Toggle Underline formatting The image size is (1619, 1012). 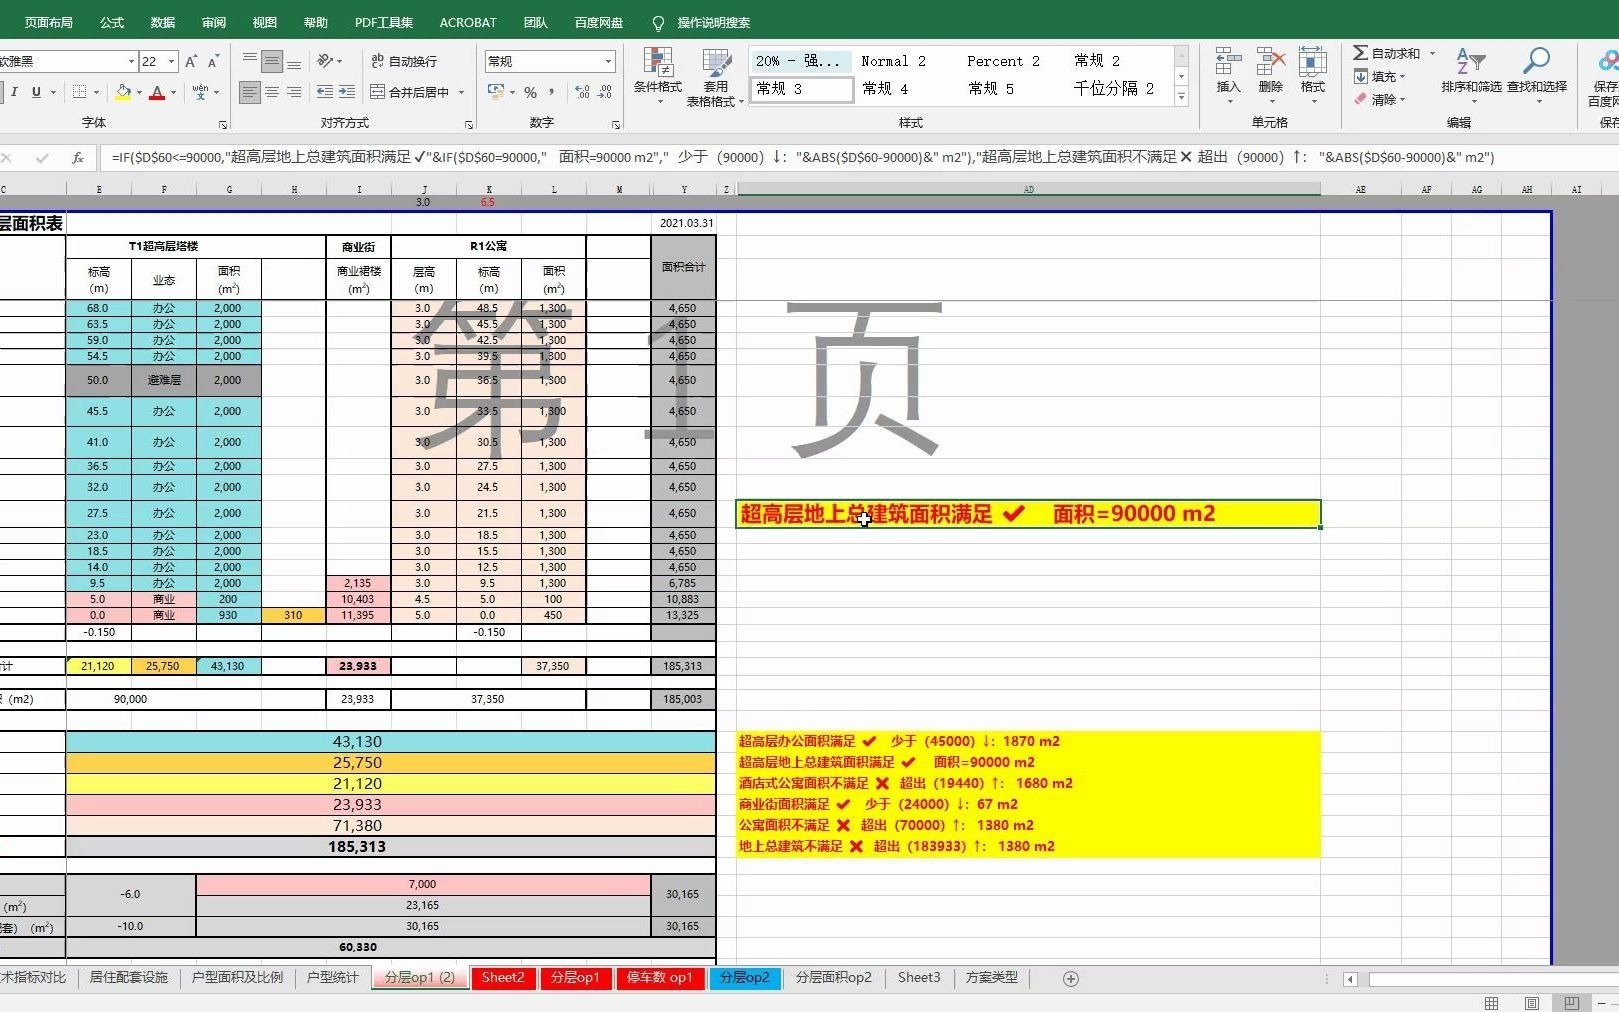coord(34,91)
